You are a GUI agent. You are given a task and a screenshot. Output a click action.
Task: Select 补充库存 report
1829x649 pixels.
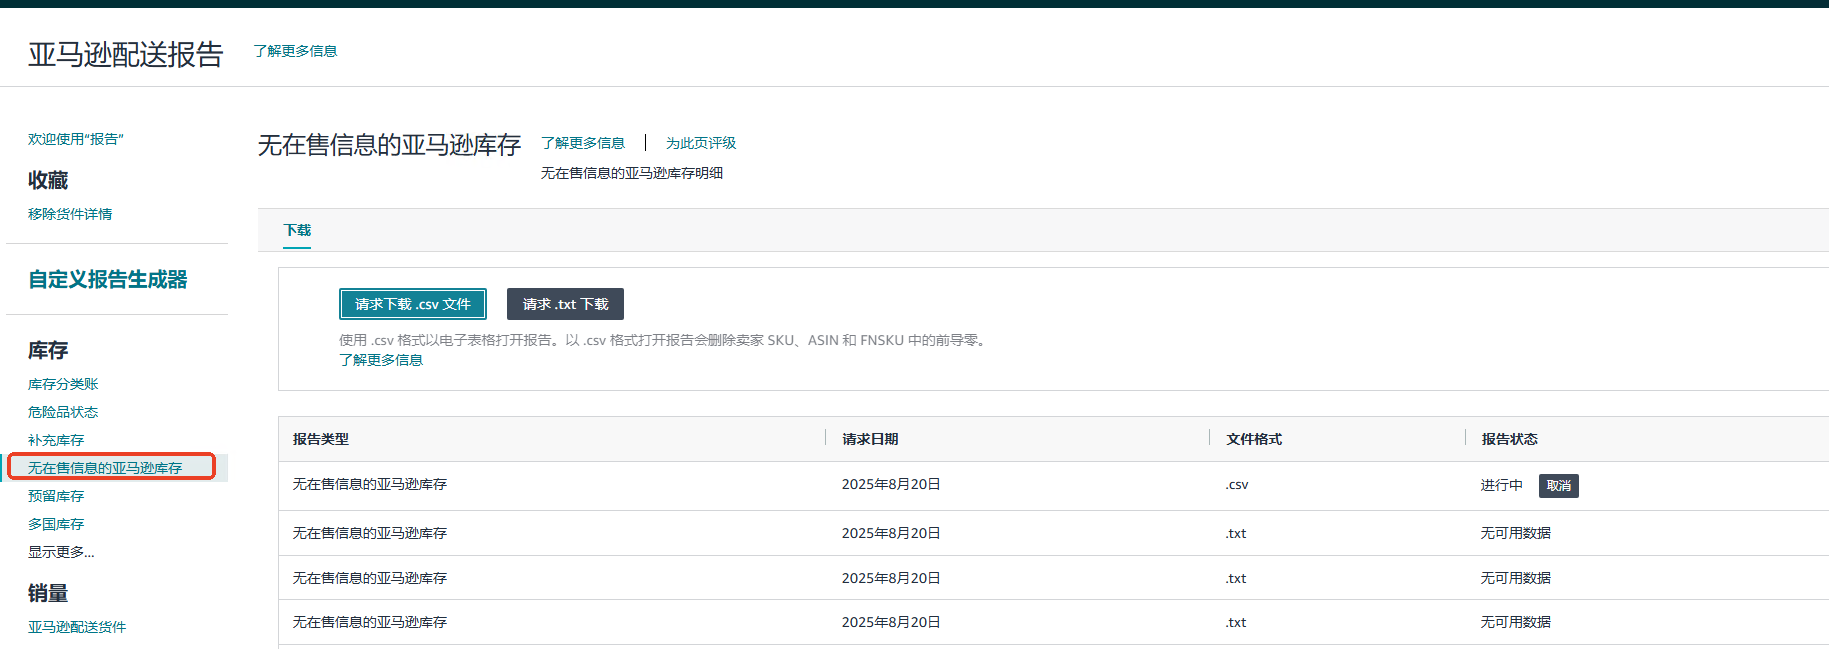(56, 440)
